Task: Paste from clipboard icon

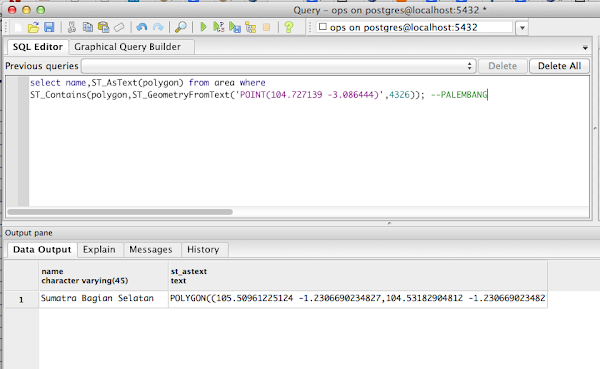Action: (103, 27)
